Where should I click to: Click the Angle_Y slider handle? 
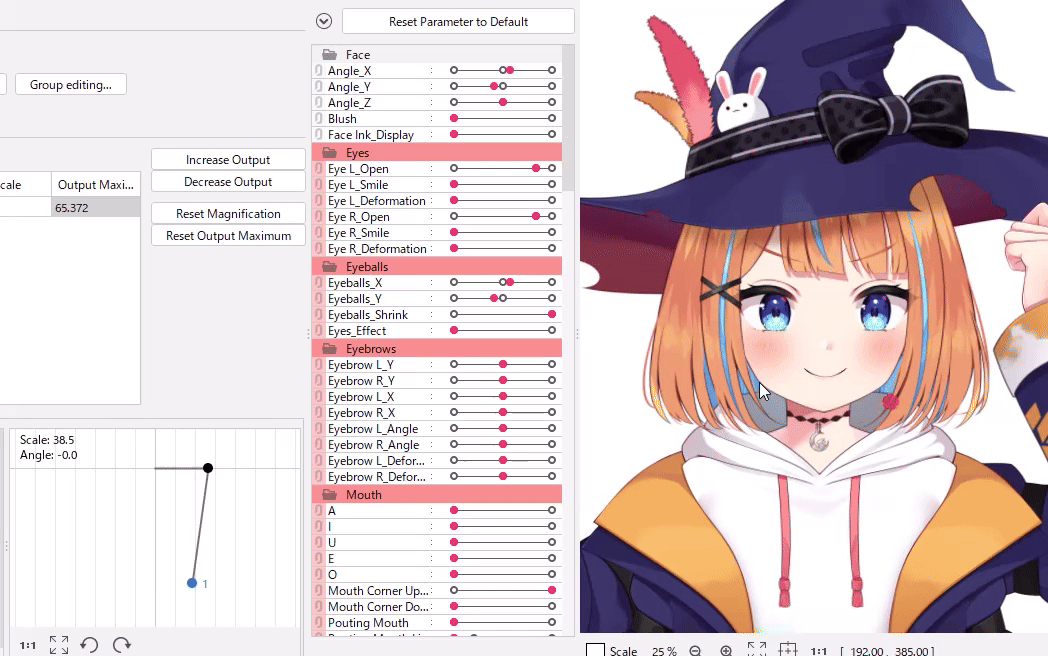(494, 86)
